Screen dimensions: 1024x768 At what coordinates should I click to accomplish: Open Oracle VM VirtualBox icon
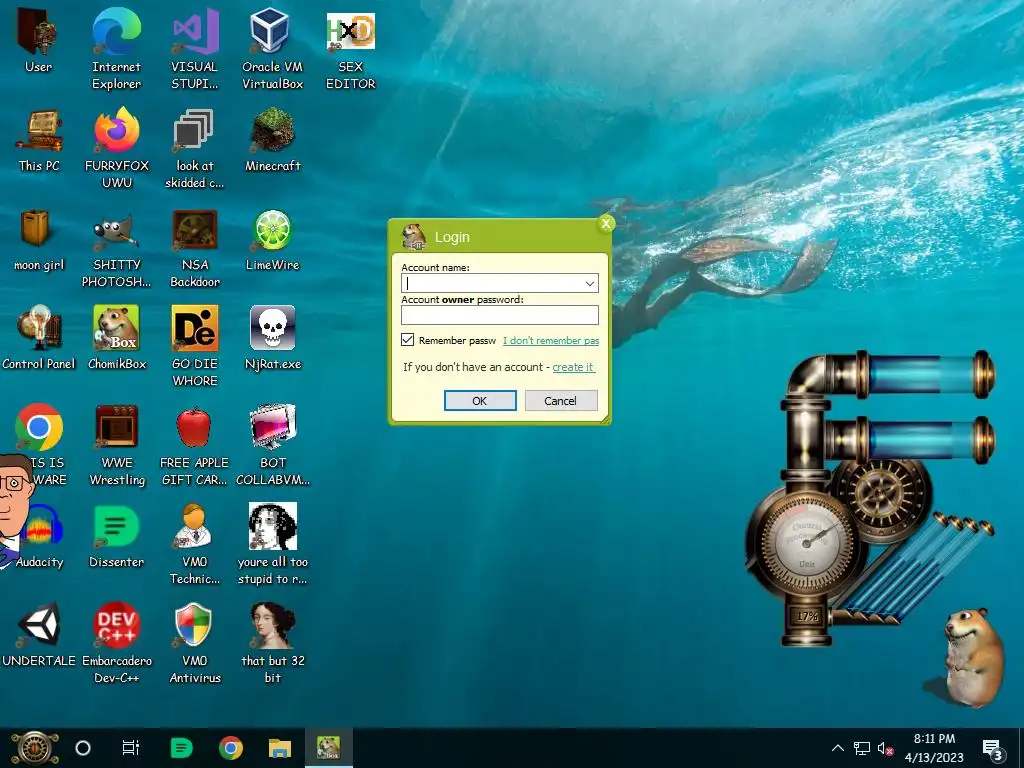click(x=272, y=49)
